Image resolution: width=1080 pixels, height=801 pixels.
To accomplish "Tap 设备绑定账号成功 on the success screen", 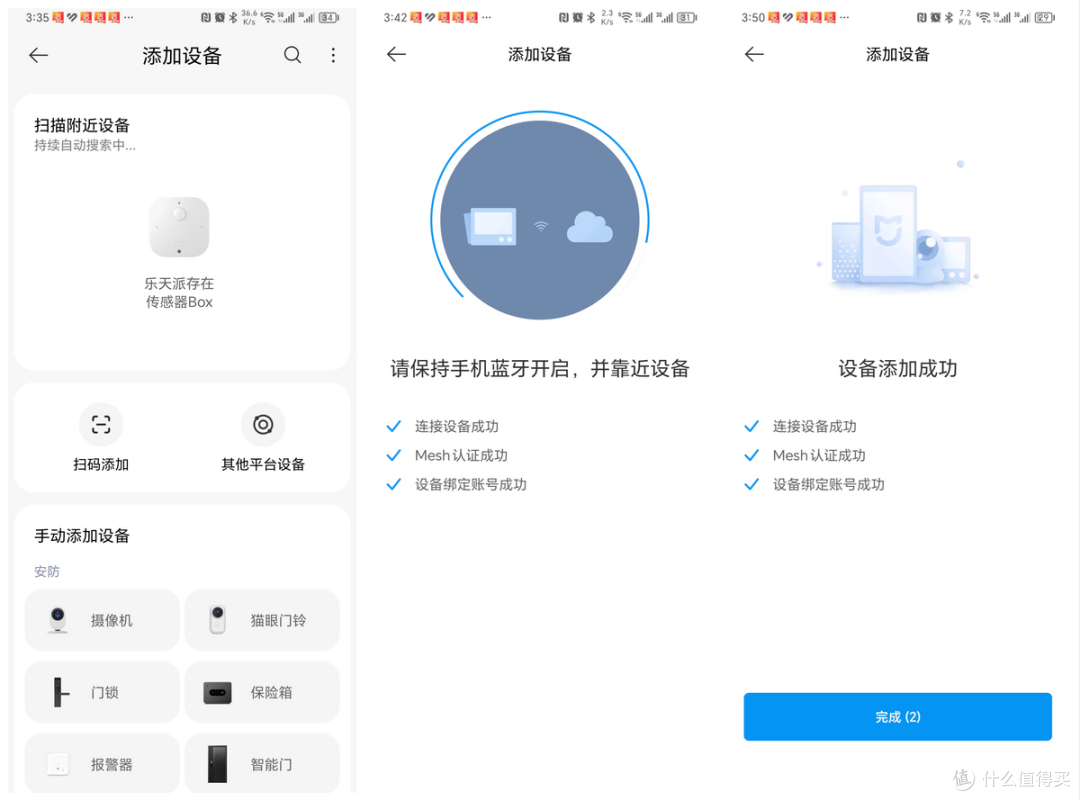I will coord(829,484).
